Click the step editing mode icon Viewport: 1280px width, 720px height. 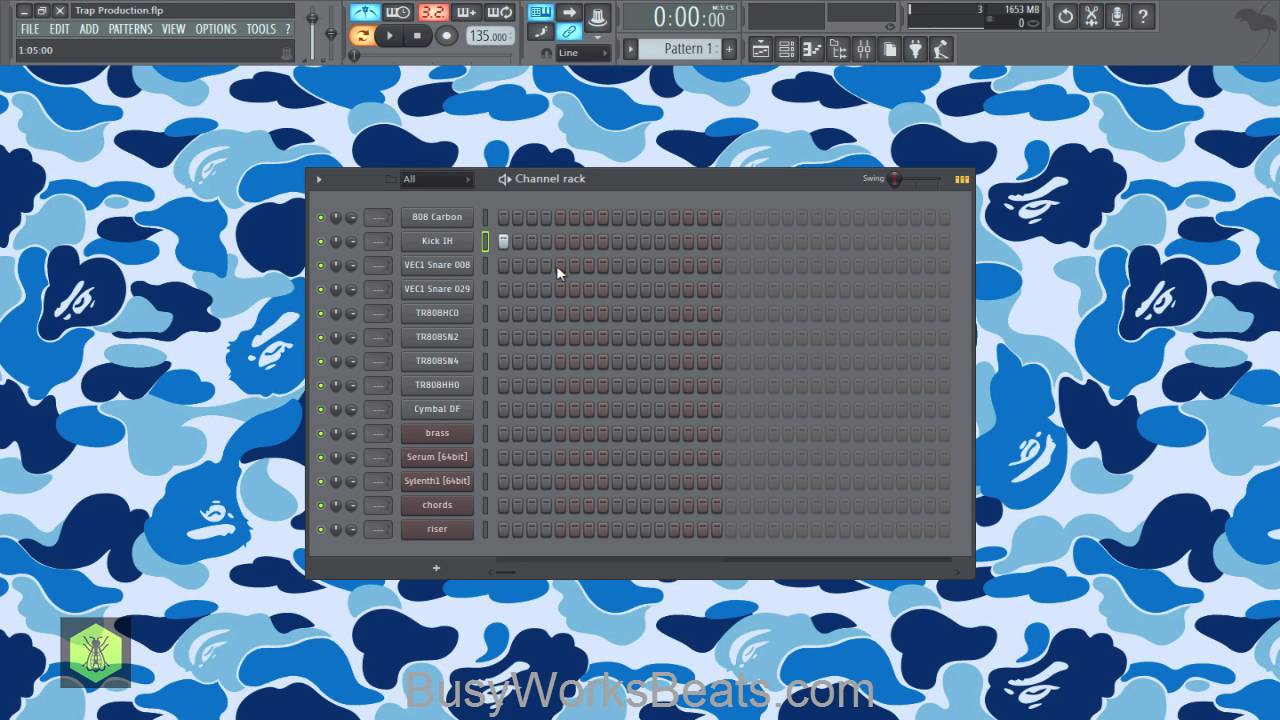coord(540,32)
